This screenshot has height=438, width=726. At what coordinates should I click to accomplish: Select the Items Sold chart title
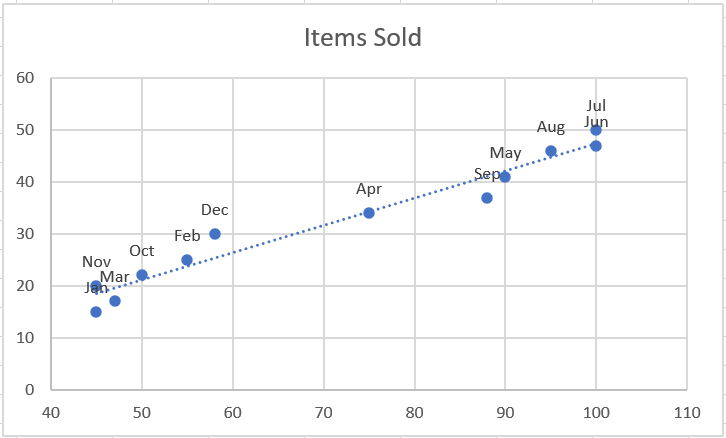pyautogui.click(x=363, y=38)
